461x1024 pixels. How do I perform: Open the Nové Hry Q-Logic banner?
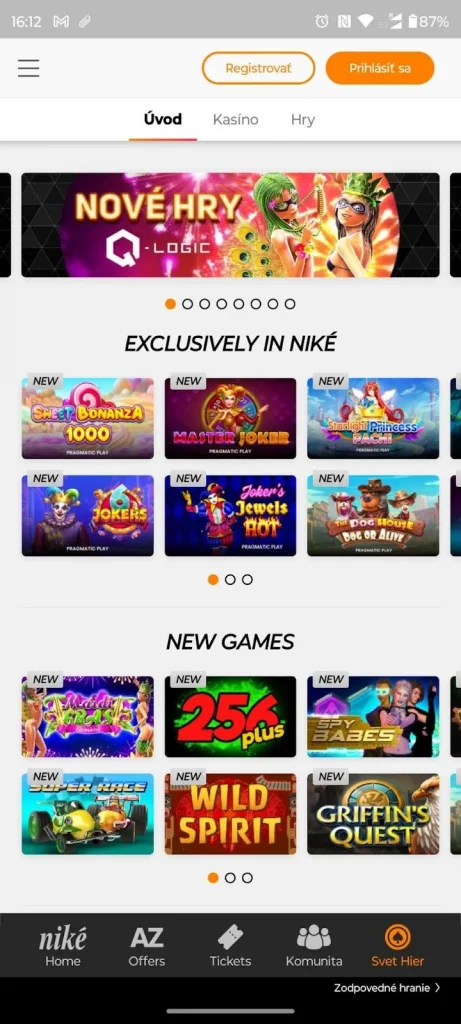(x=230, y=225)
